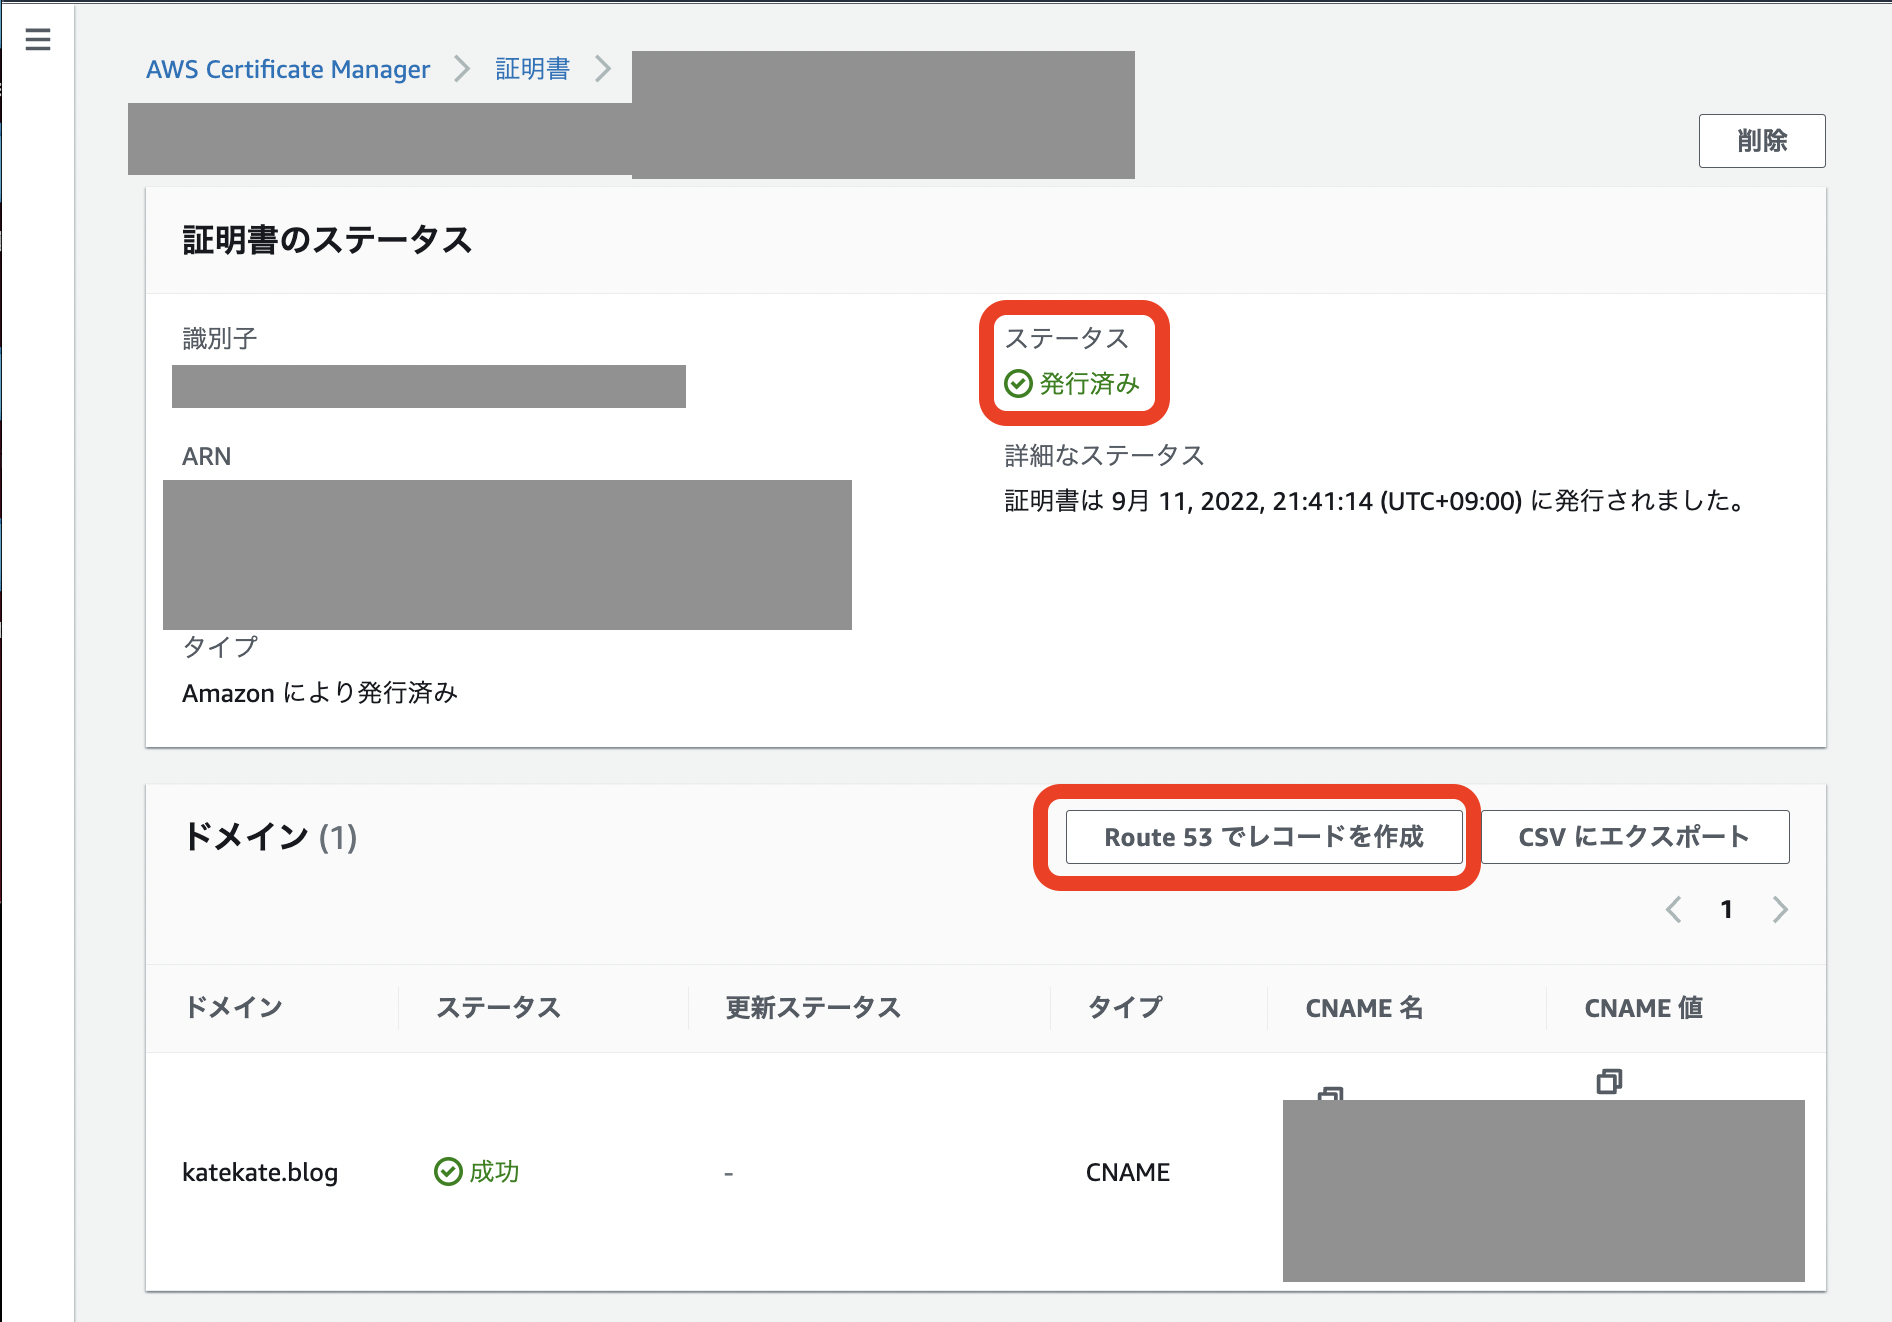Click the ドメイン column header
This screenshot has height=1322, width=1892.
[234, 1007]
